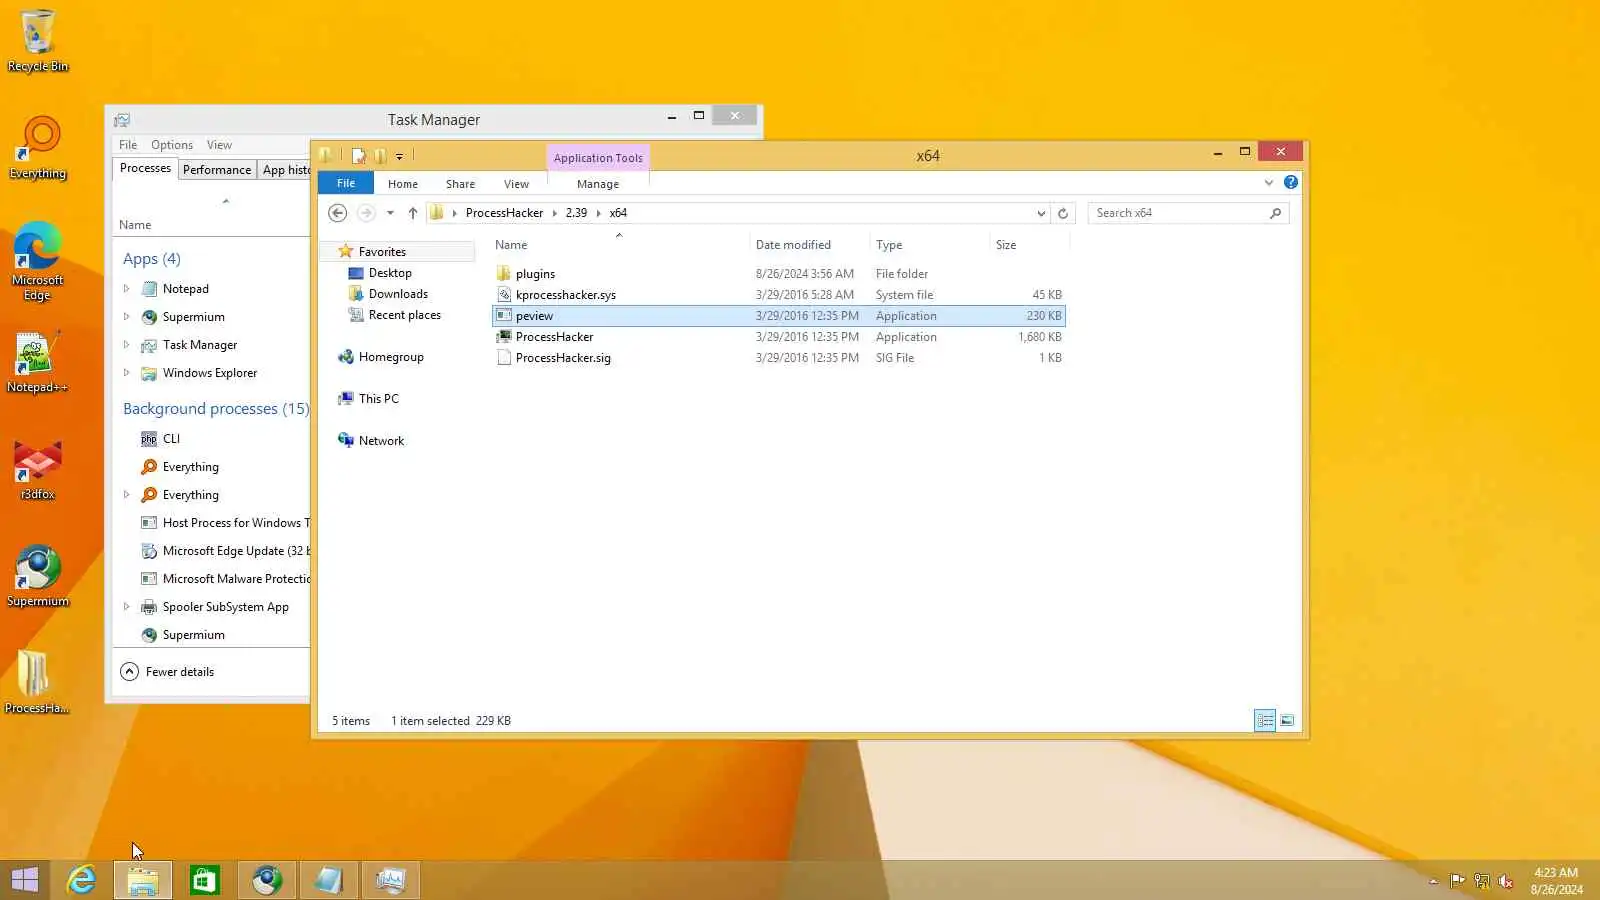Click the 2.39 breadcrumb in address bar
The height and width of the screenshot is (900, 1600).
click(577, 213)
